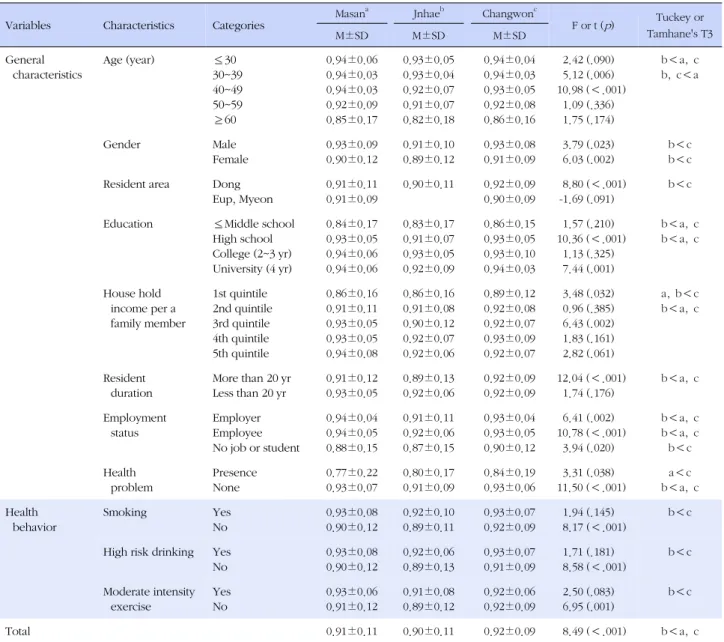Click the t value -1.69 (.091)

pos(587,199)
